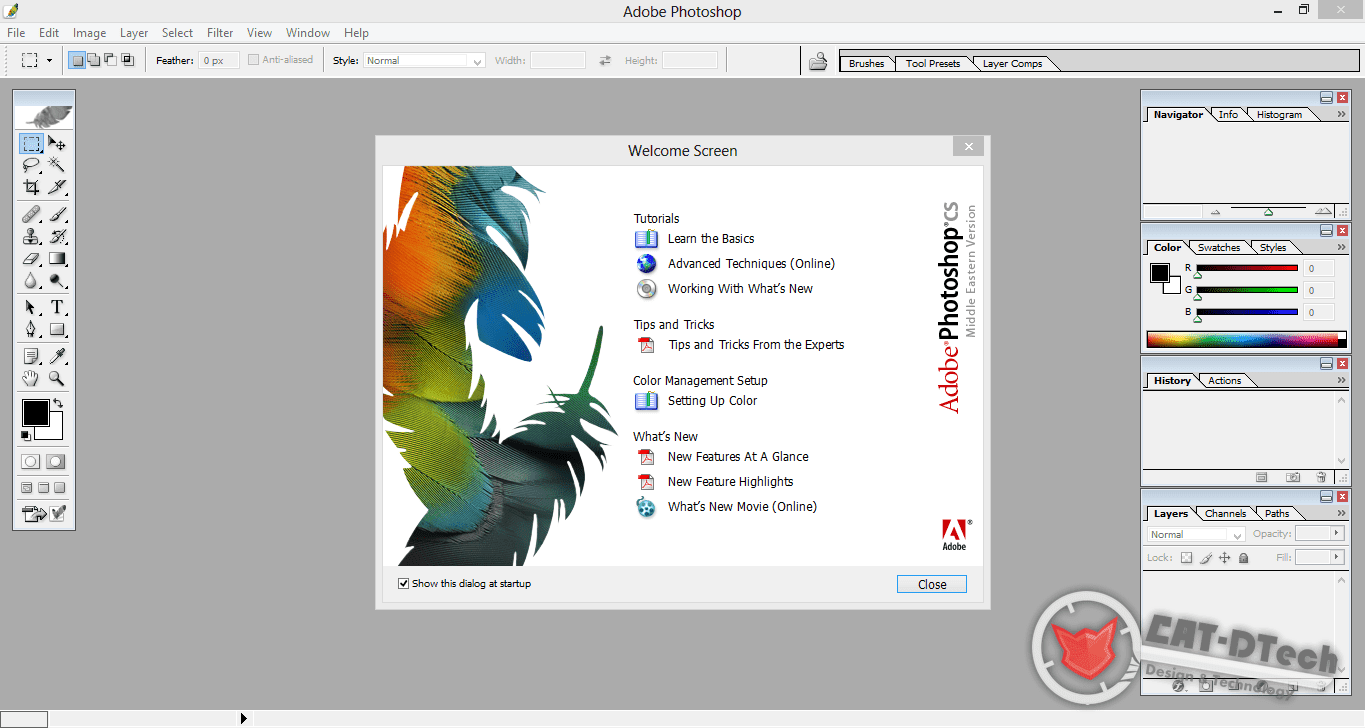Pick the Notes tool
The image size is (1365, 728).
[31, 356]
